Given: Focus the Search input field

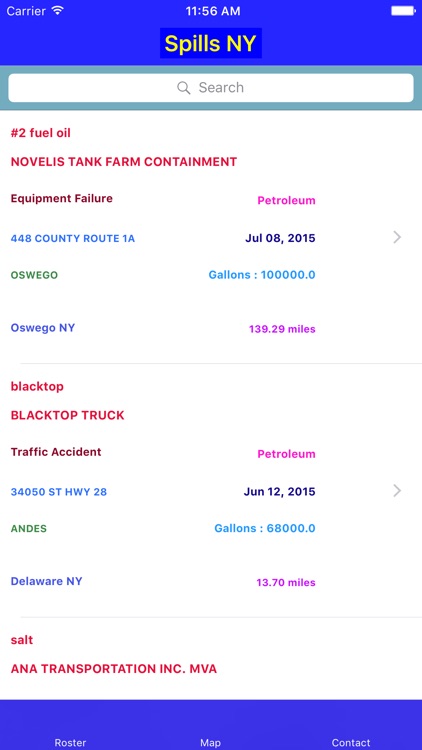Looking at the screenshot, I should [211, 88].
